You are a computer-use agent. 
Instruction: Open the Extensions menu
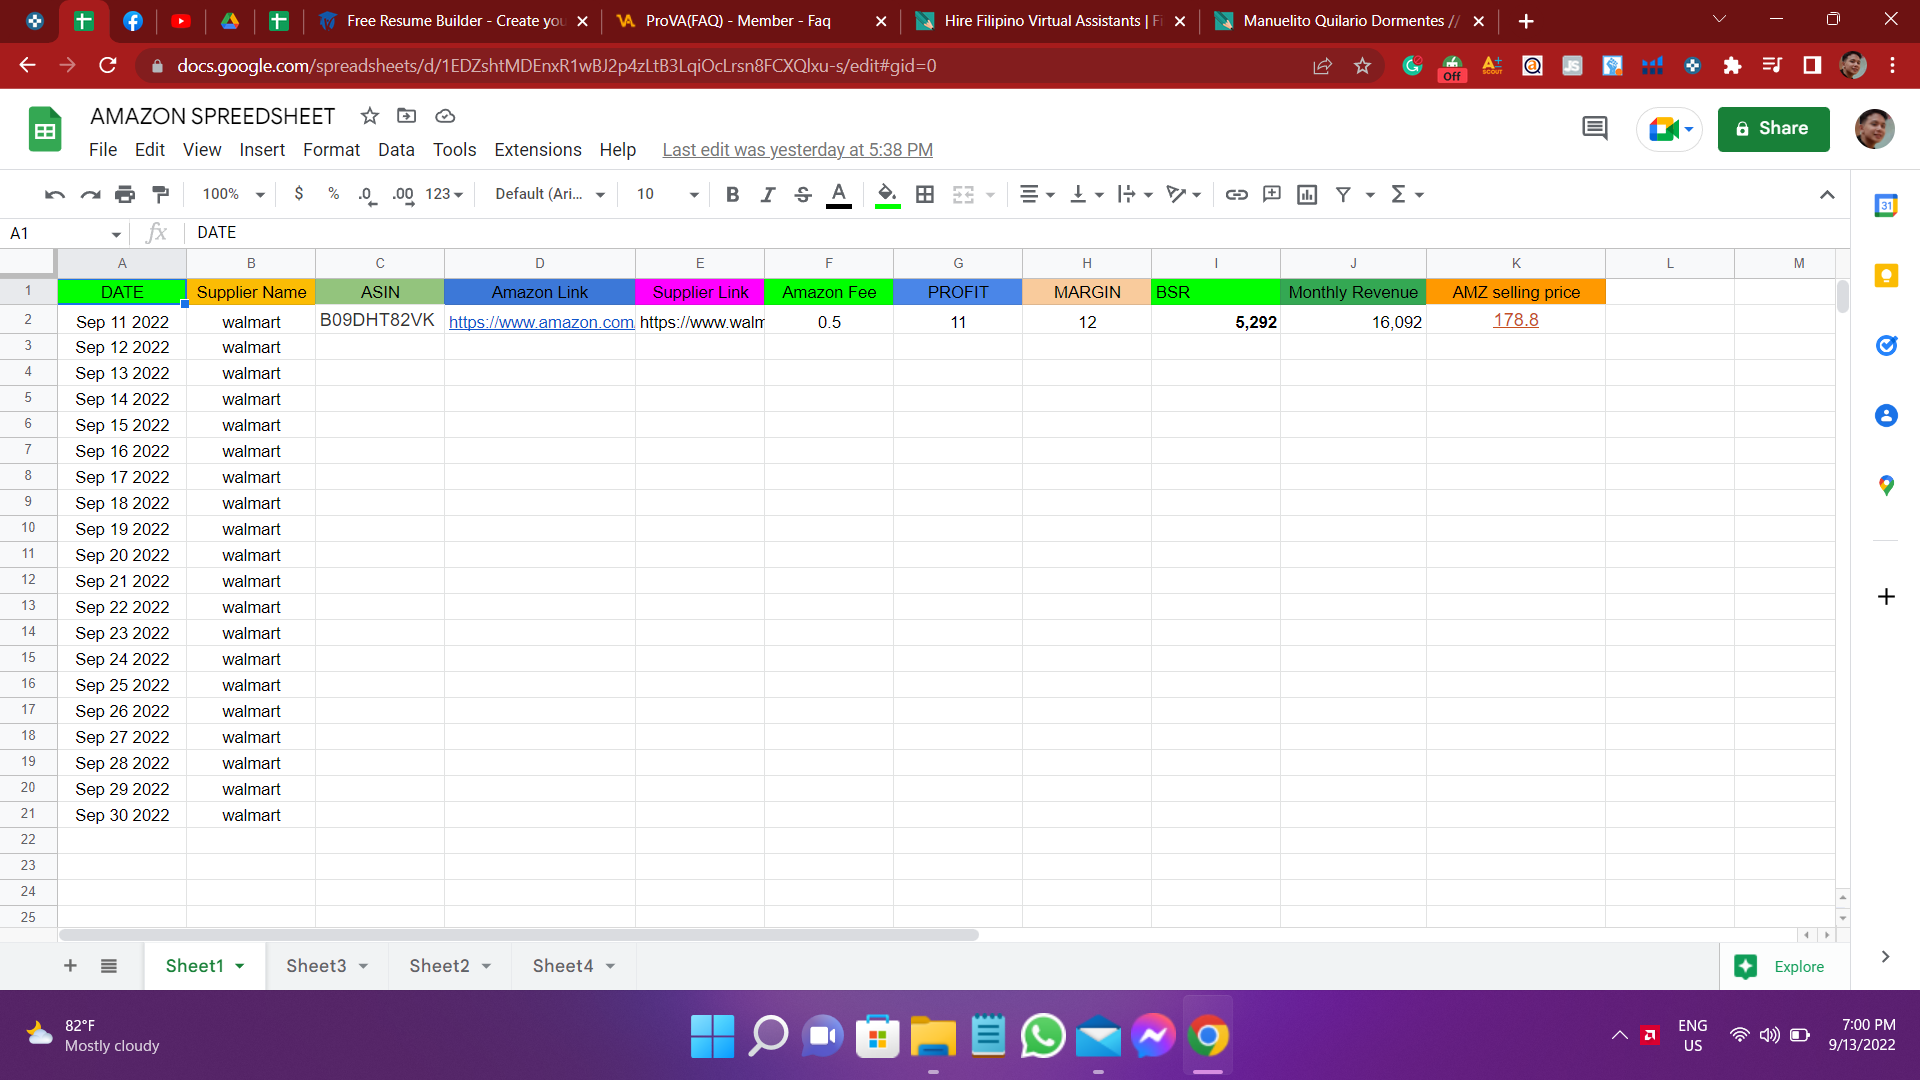click(537, 150)
